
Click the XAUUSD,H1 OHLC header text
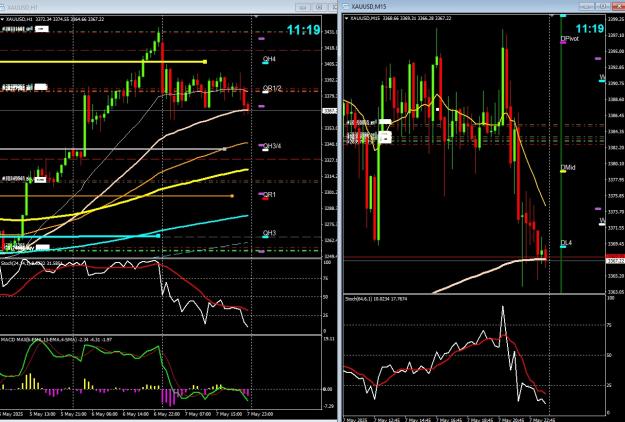tap(55, 19)
